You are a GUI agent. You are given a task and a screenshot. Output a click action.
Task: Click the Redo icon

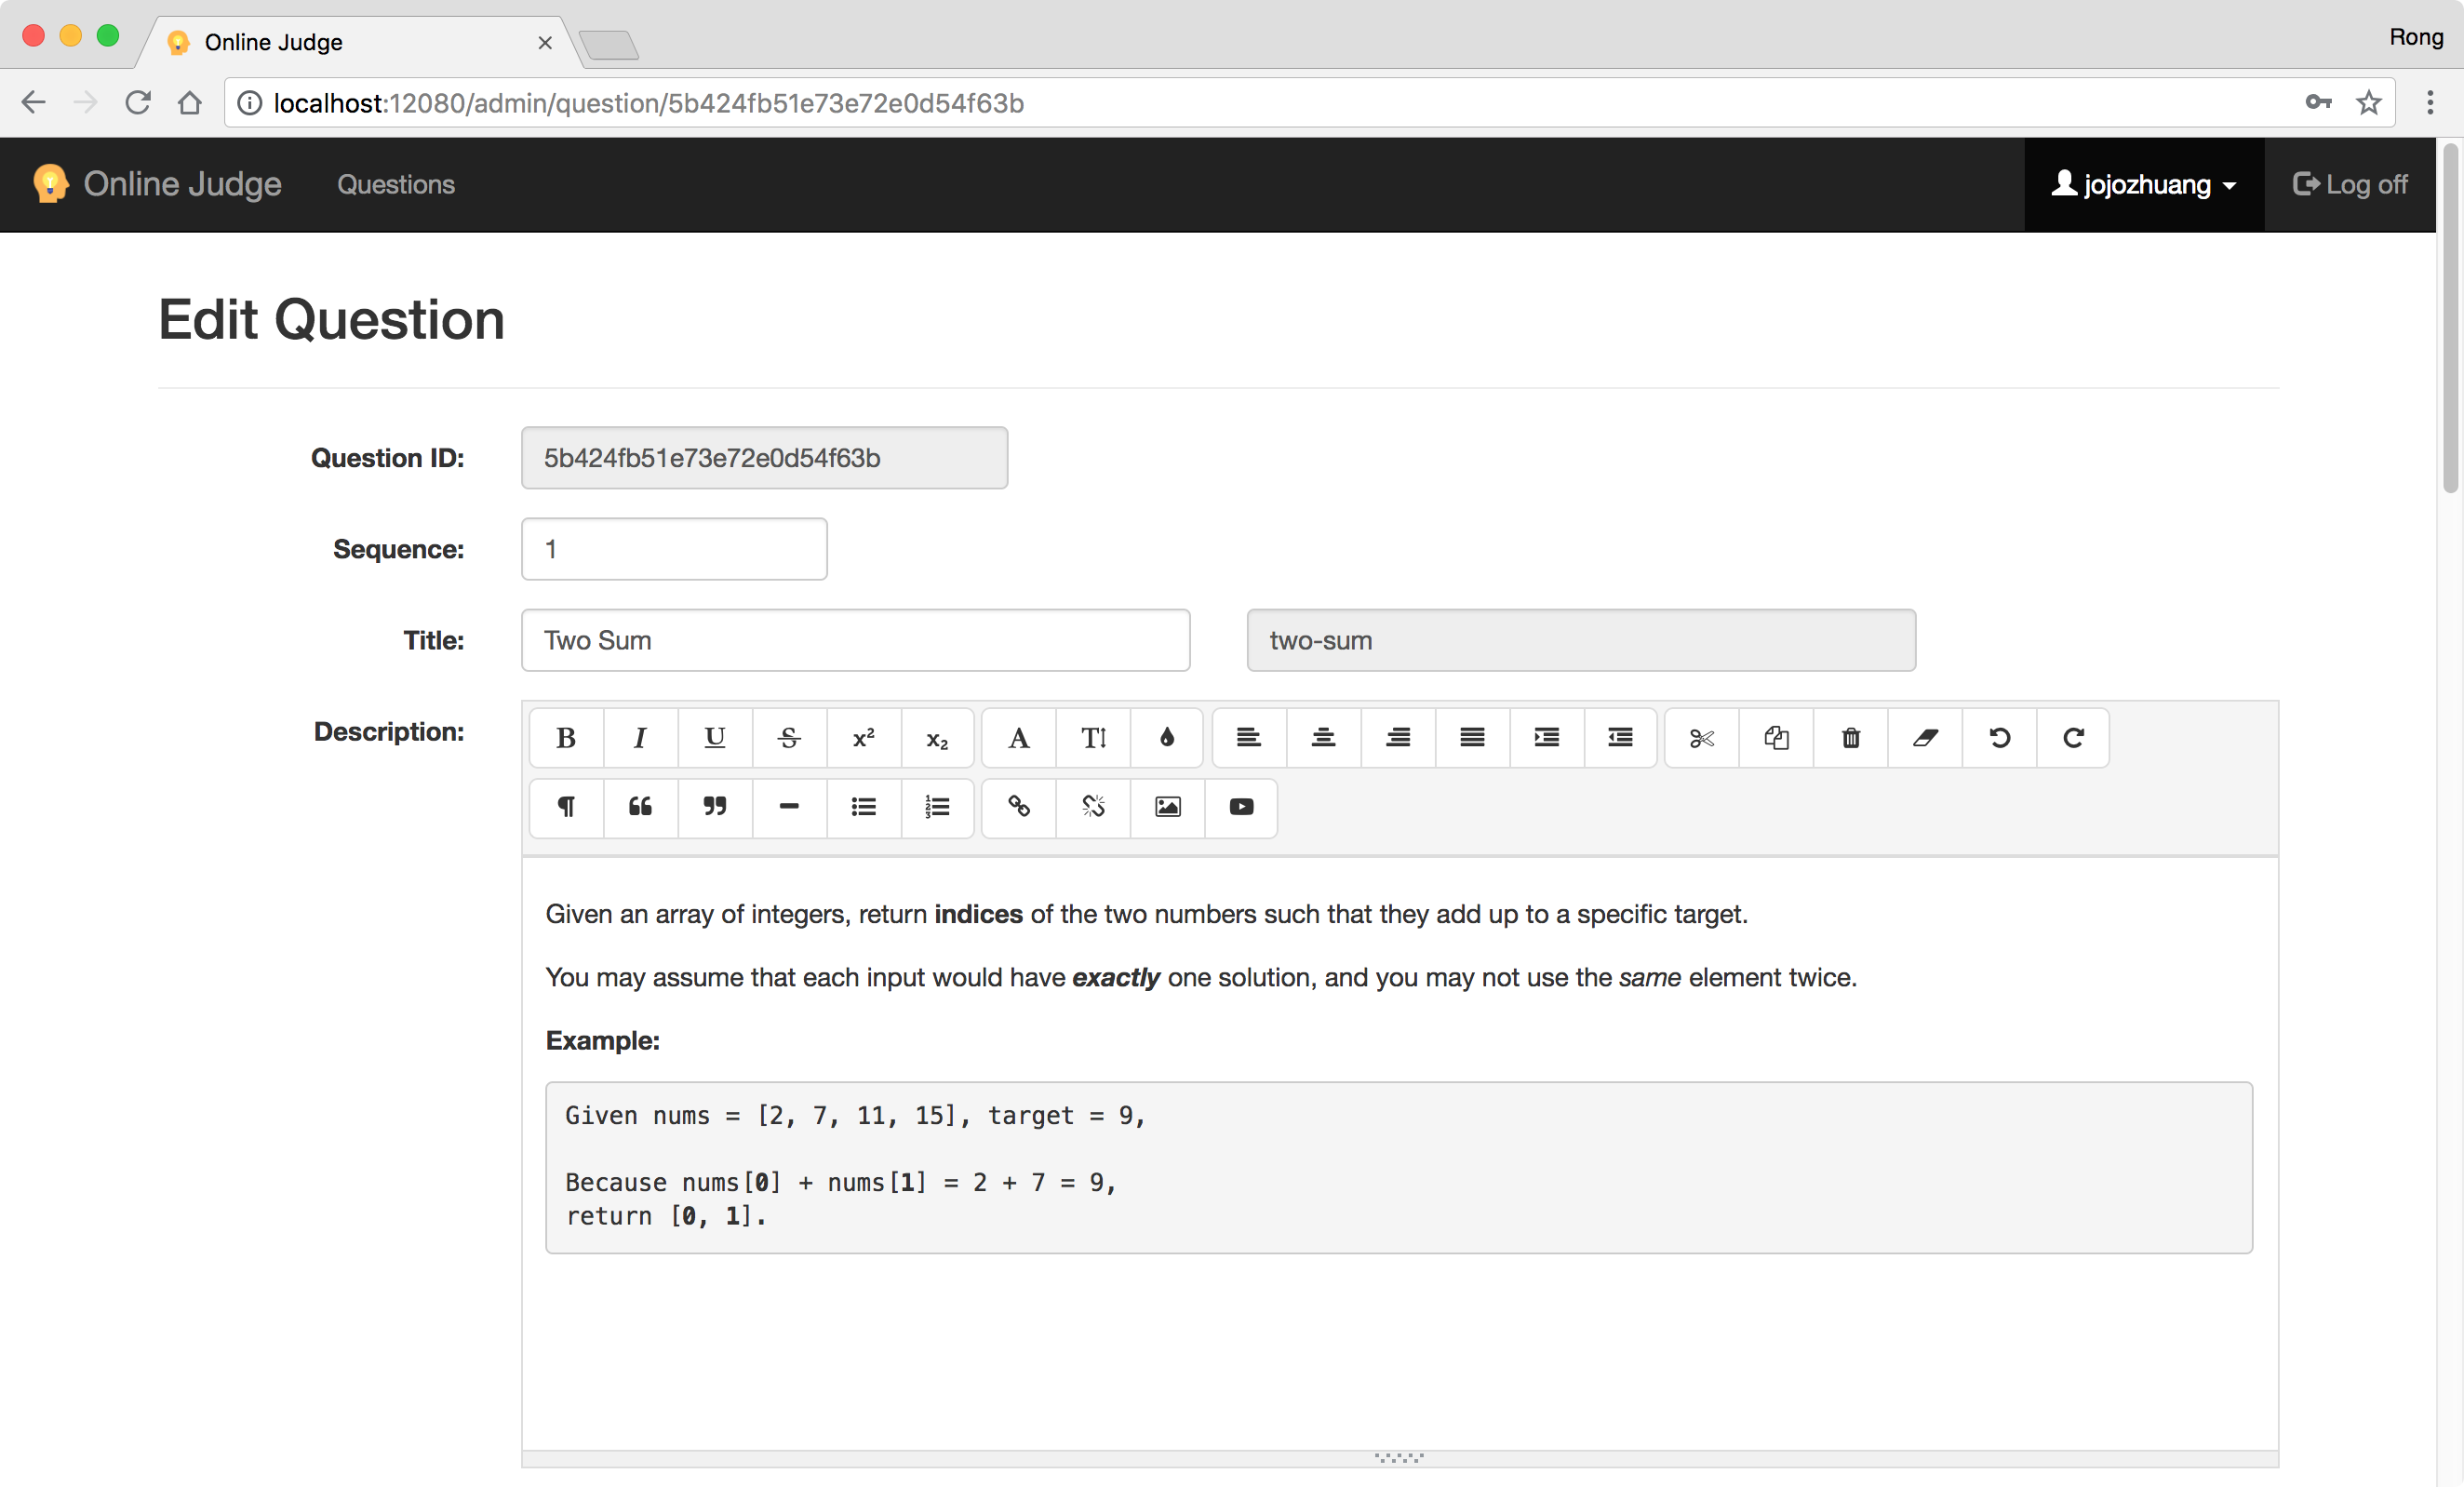pyautogui.click(x=2071, y=735)
